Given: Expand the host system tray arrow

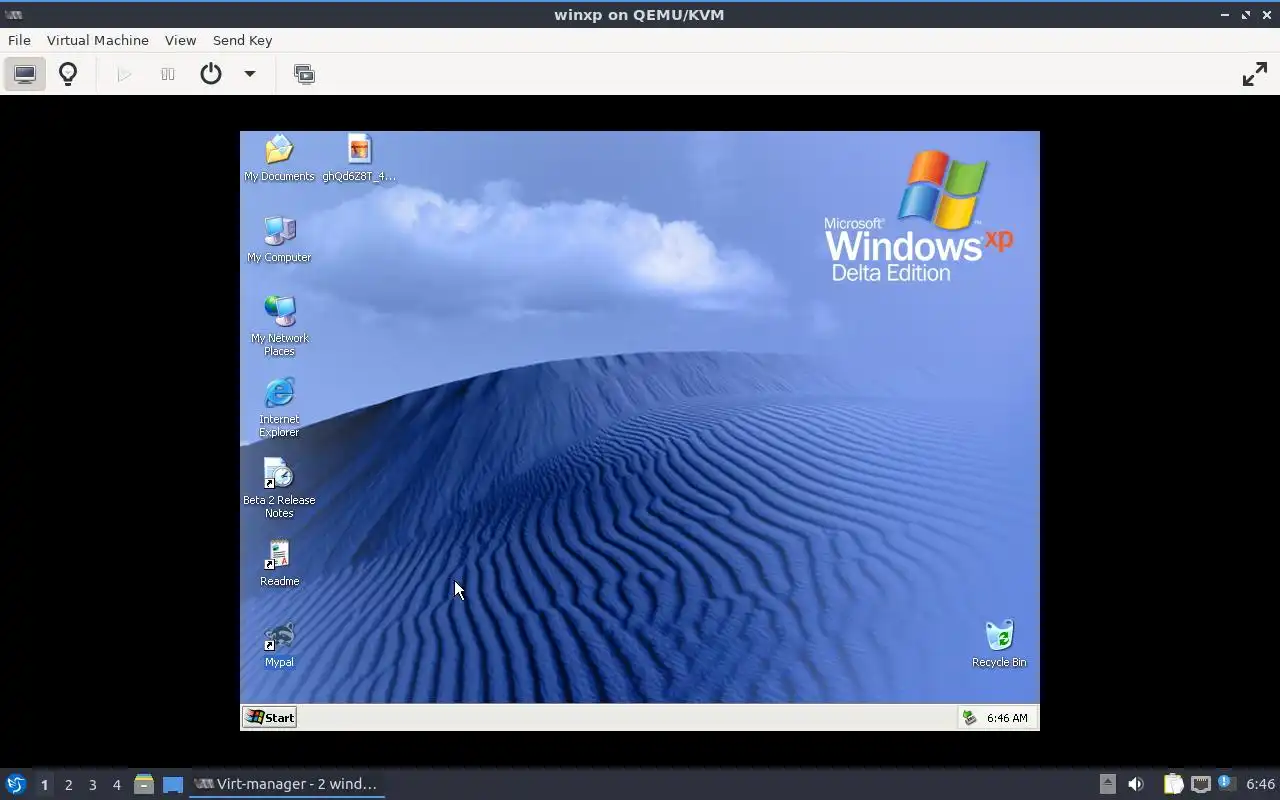Looking at the screenshot, I should coord(1107,784).
